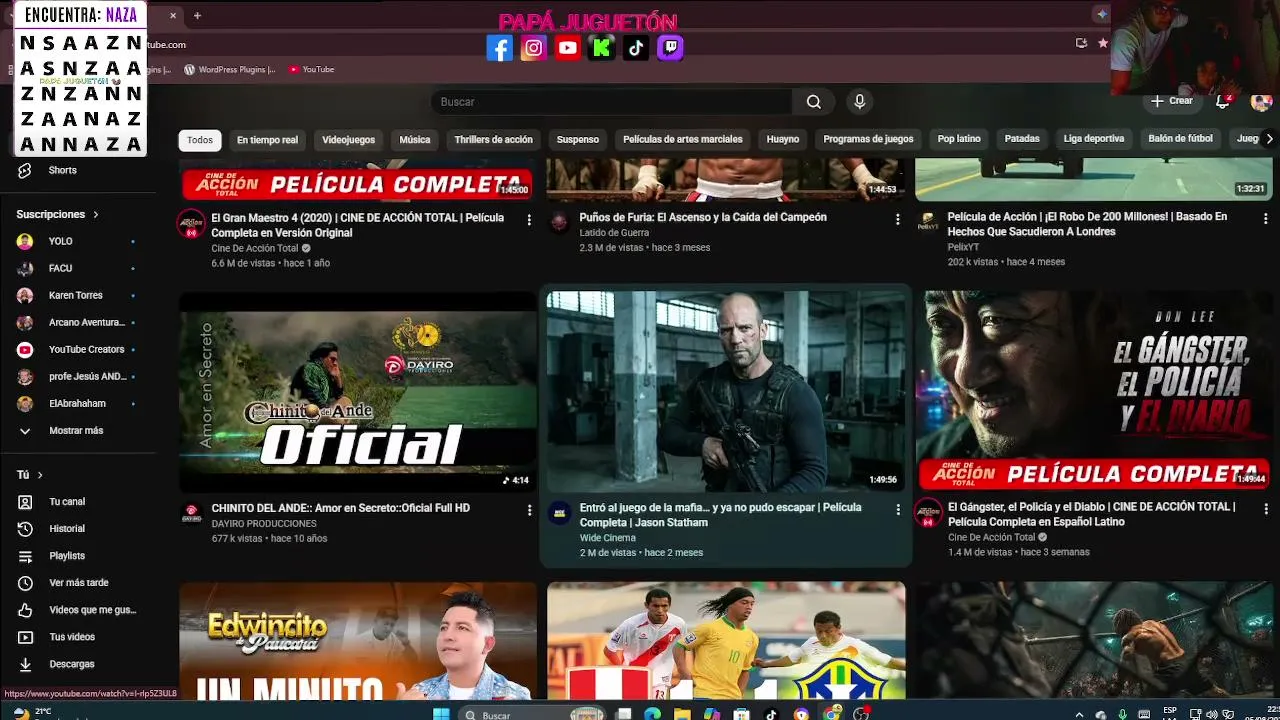The width and height of the screenshot is (1280, 720).
Task: Click the magnifier search button
Action: 813,102
